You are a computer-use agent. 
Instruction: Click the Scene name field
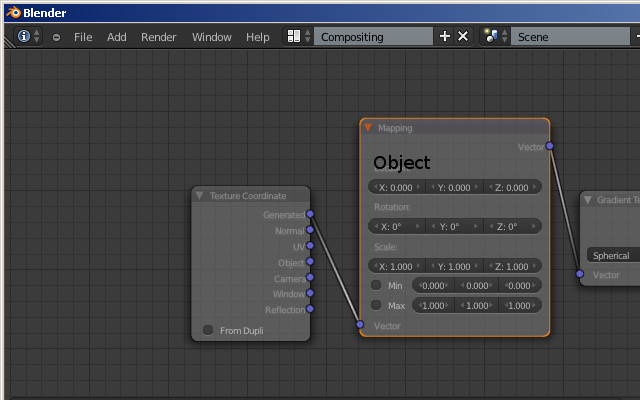coord(570,36)
